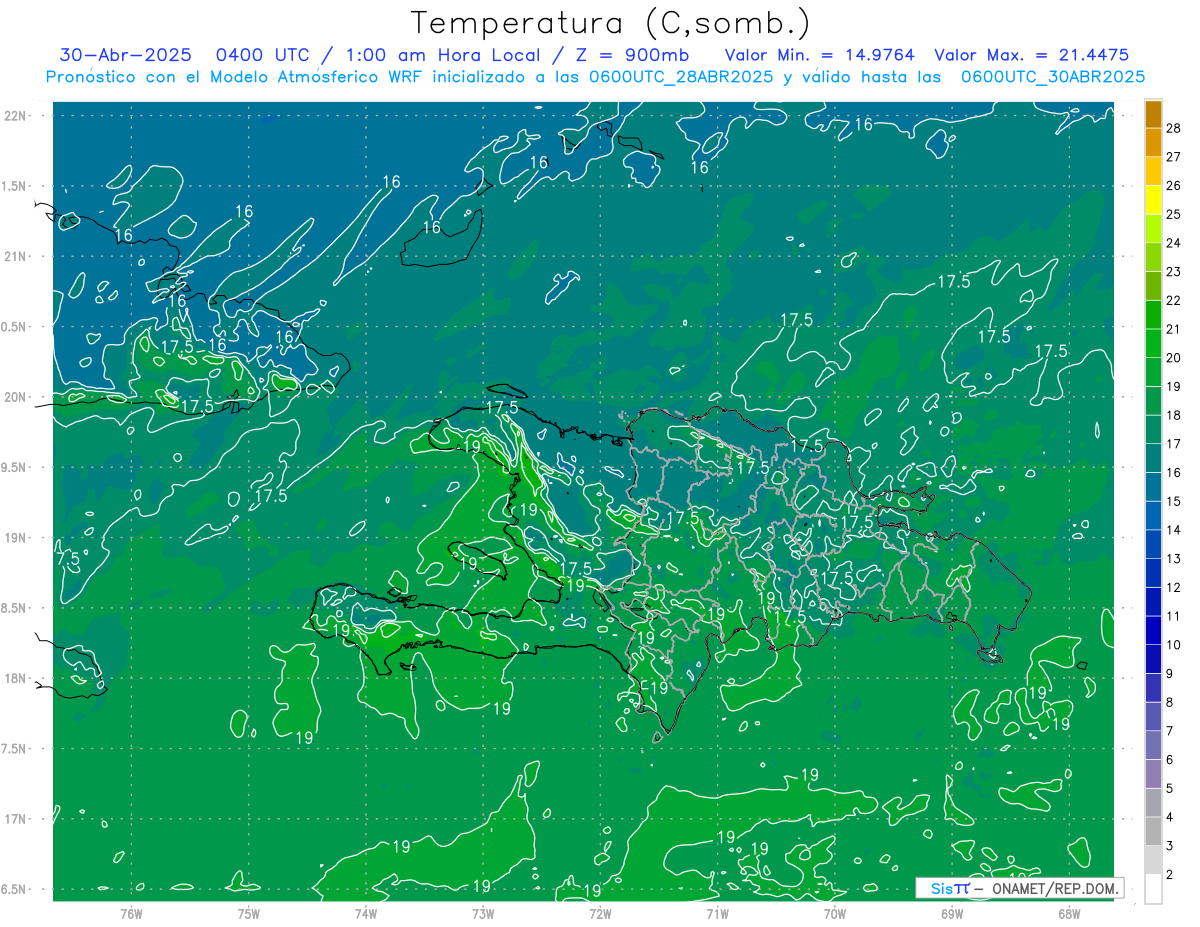Click the '5' colorbar scale label
This screenshot has height=927, width=1200.
1171,789
